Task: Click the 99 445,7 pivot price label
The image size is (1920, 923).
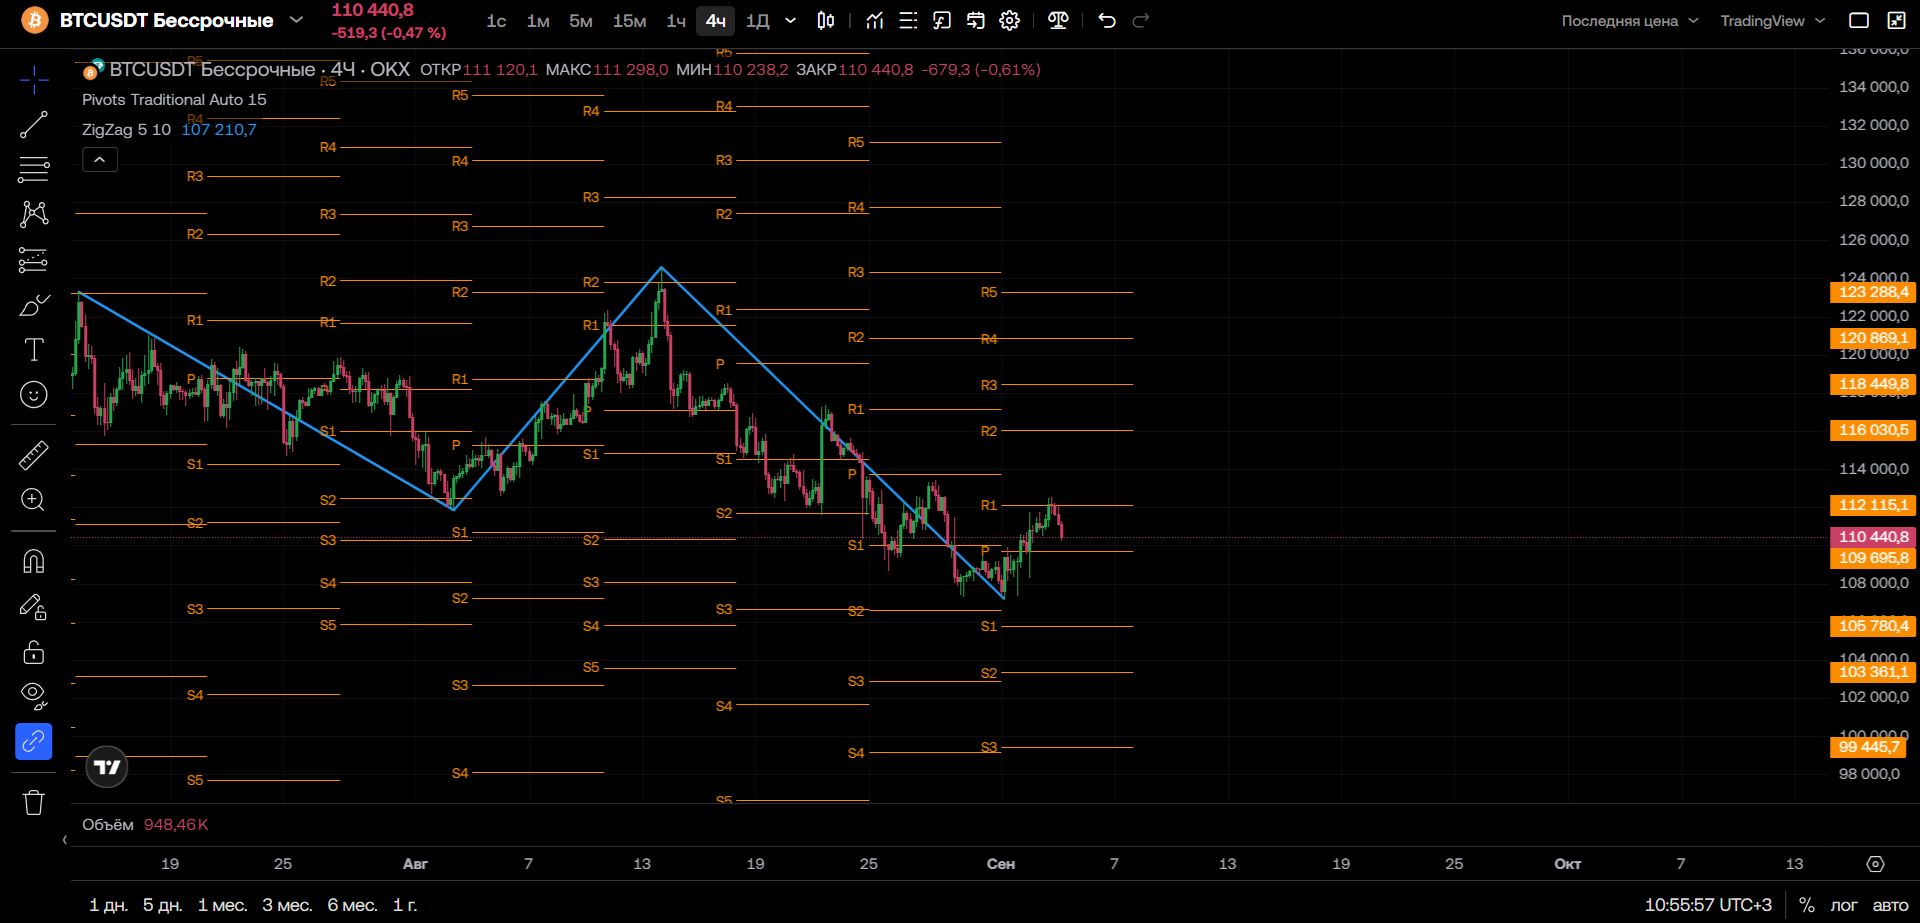Action: coord(1869,747)
